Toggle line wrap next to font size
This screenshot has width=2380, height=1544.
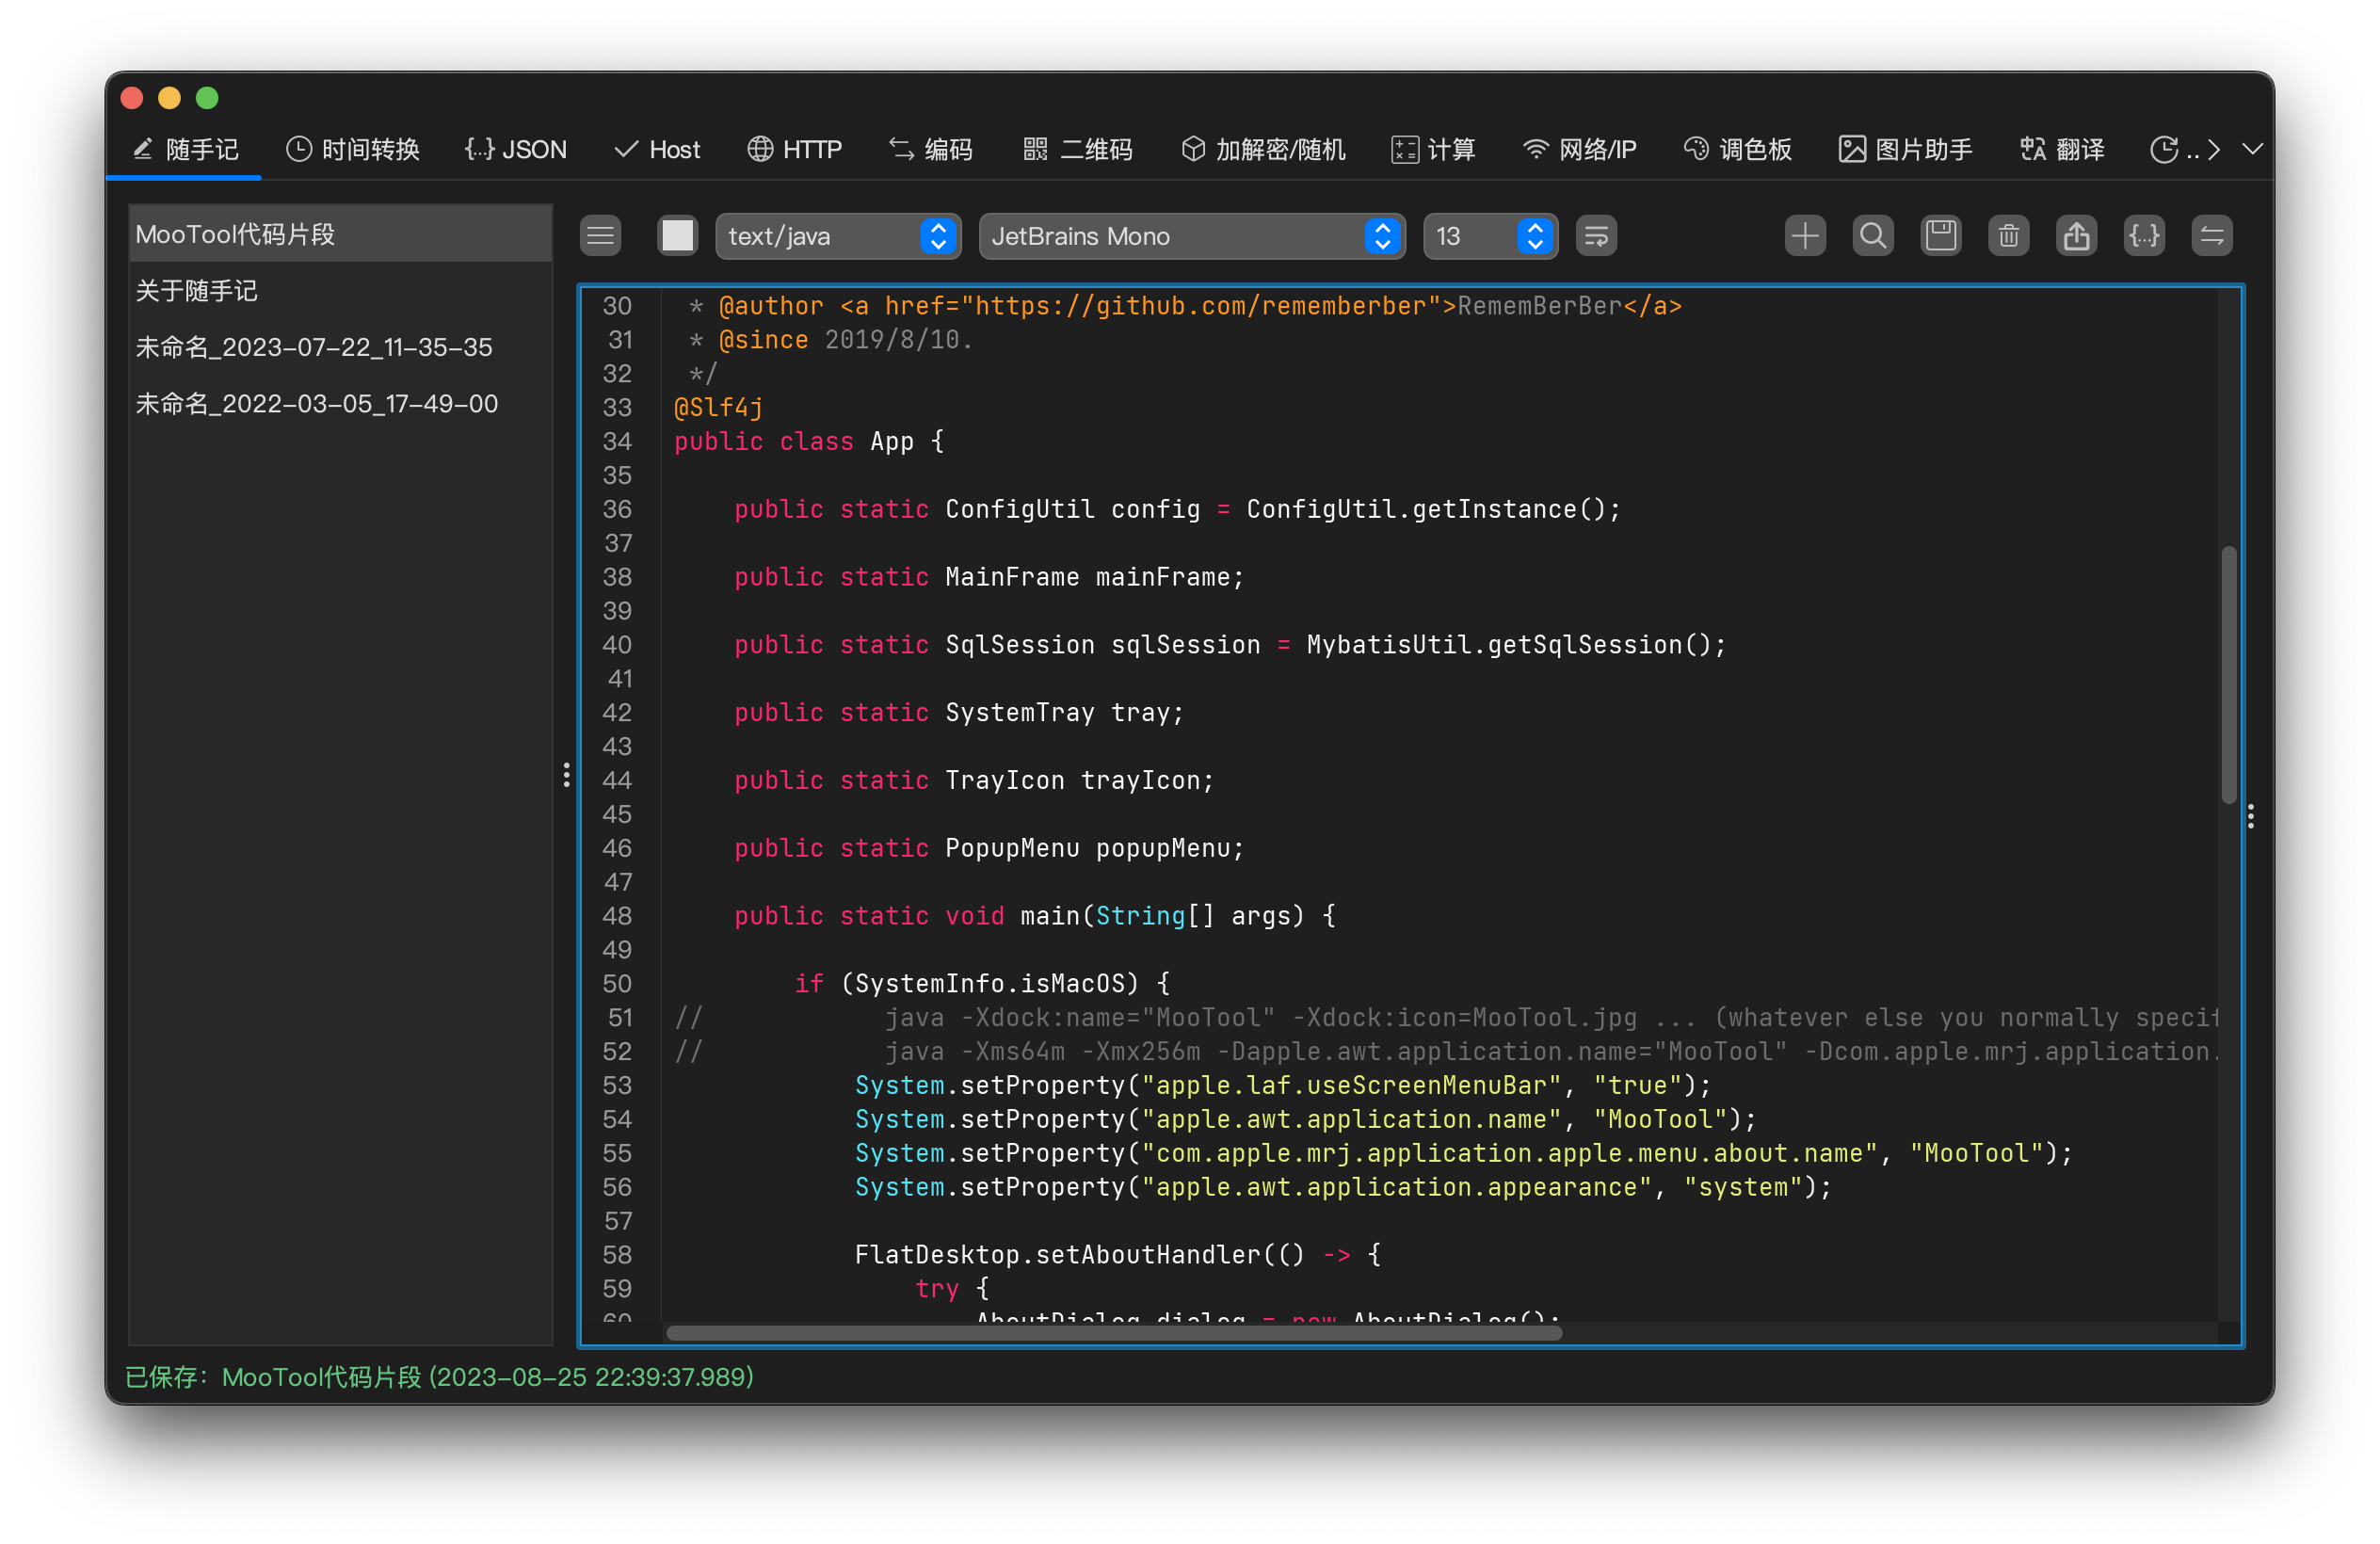[1596, 236]
